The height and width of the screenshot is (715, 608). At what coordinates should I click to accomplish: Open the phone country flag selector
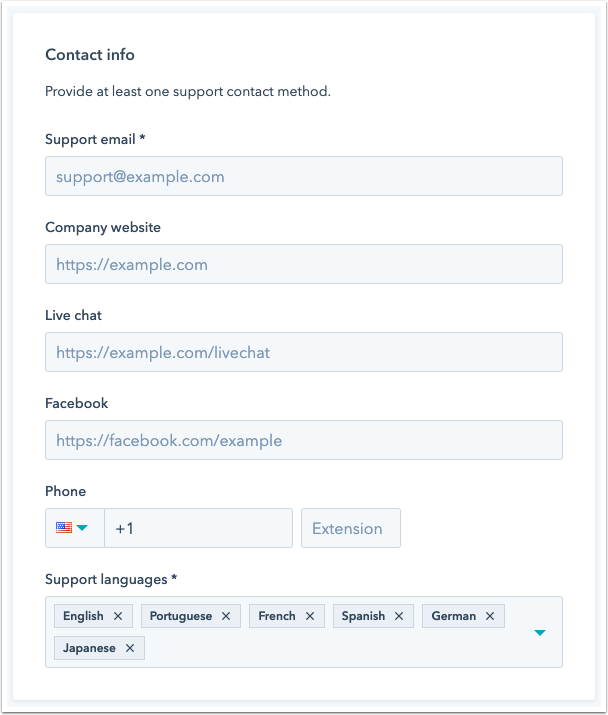74,528
